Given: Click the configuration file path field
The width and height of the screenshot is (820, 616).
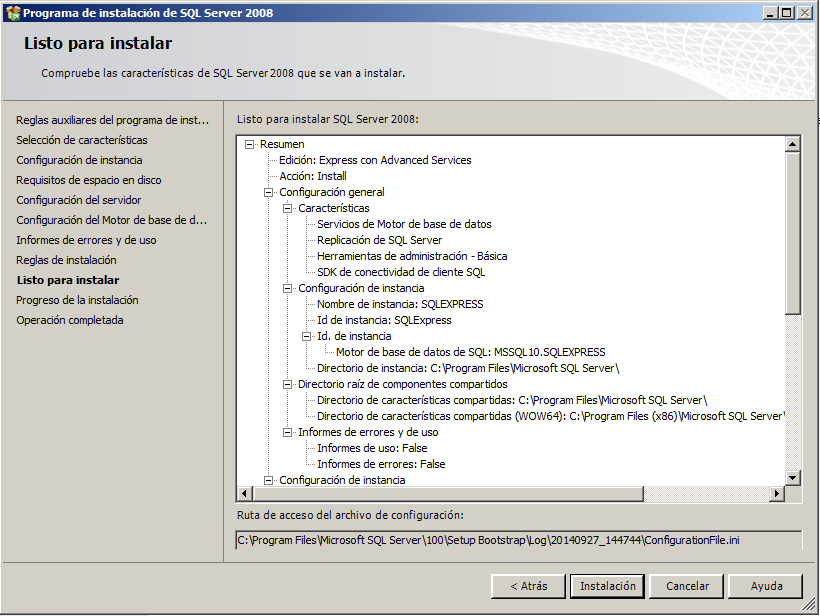Looking at the screenshot, I should pyautogui.click(x=518, y=540).
